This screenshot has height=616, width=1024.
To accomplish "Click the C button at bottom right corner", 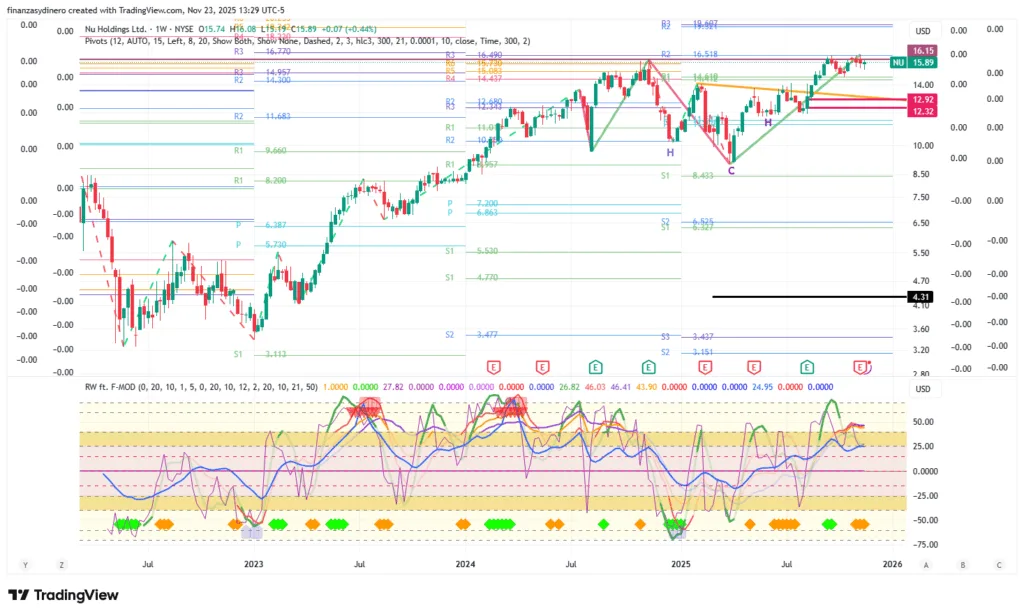I will pos(997,564).
